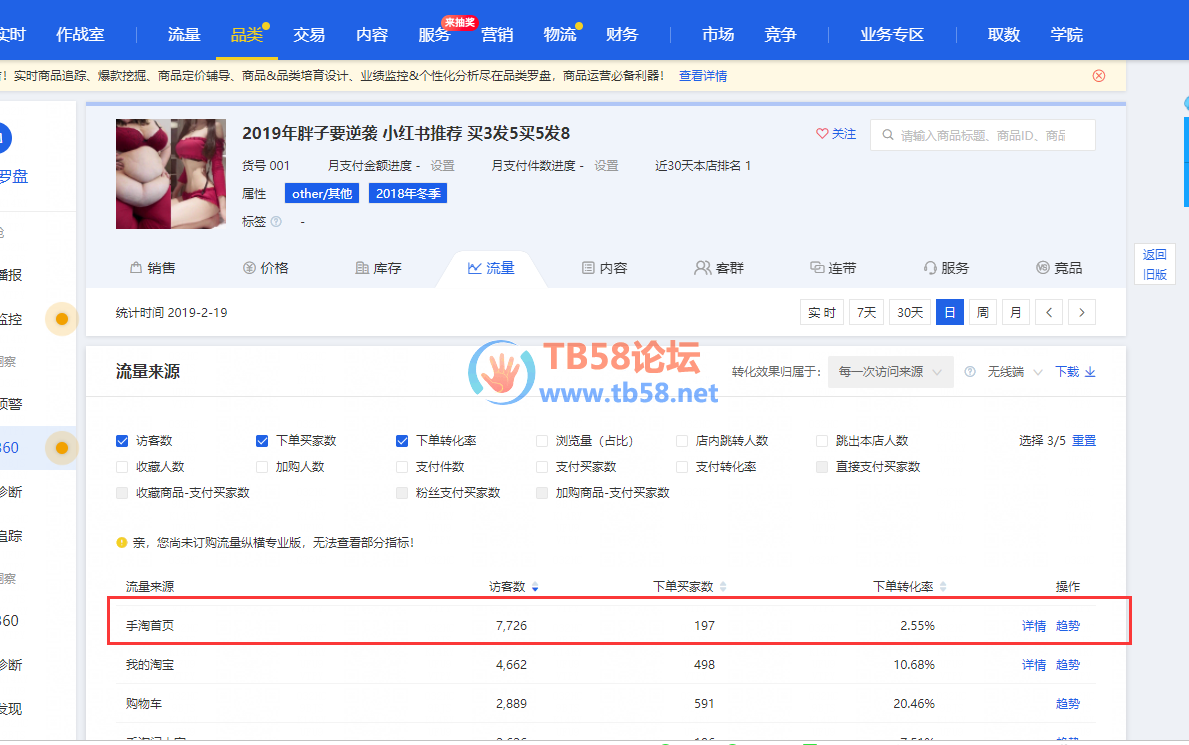Screen dimensions: 1189x745
Task: Uncheck the 下单买家数 checkbox
Action: [x=262, y=441]
